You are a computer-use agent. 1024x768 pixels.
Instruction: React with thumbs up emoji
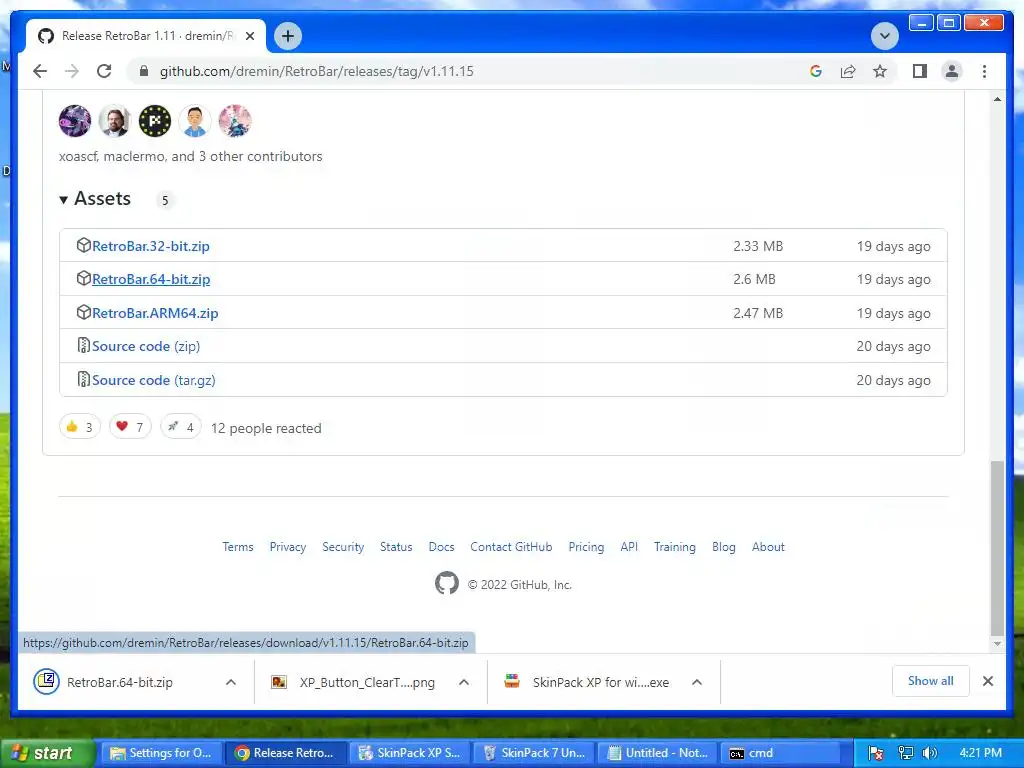[x=80, y=427]
